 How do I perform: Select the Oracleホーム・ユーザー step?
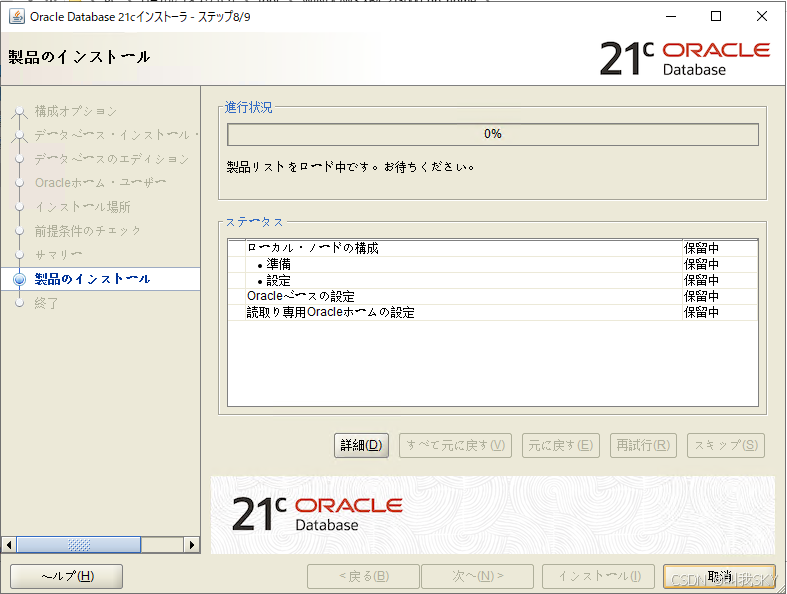[x=100, y=183]
